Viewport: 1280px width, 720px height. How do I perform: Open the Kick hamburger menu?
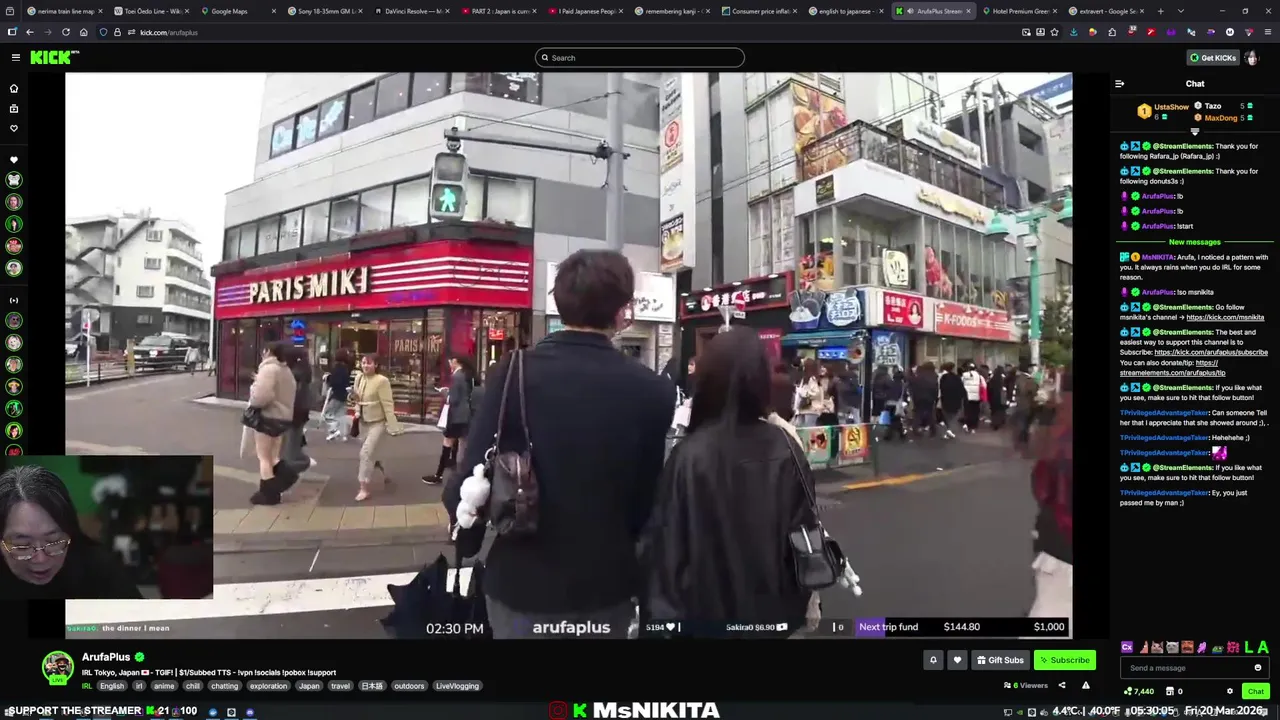click(15, 57)
